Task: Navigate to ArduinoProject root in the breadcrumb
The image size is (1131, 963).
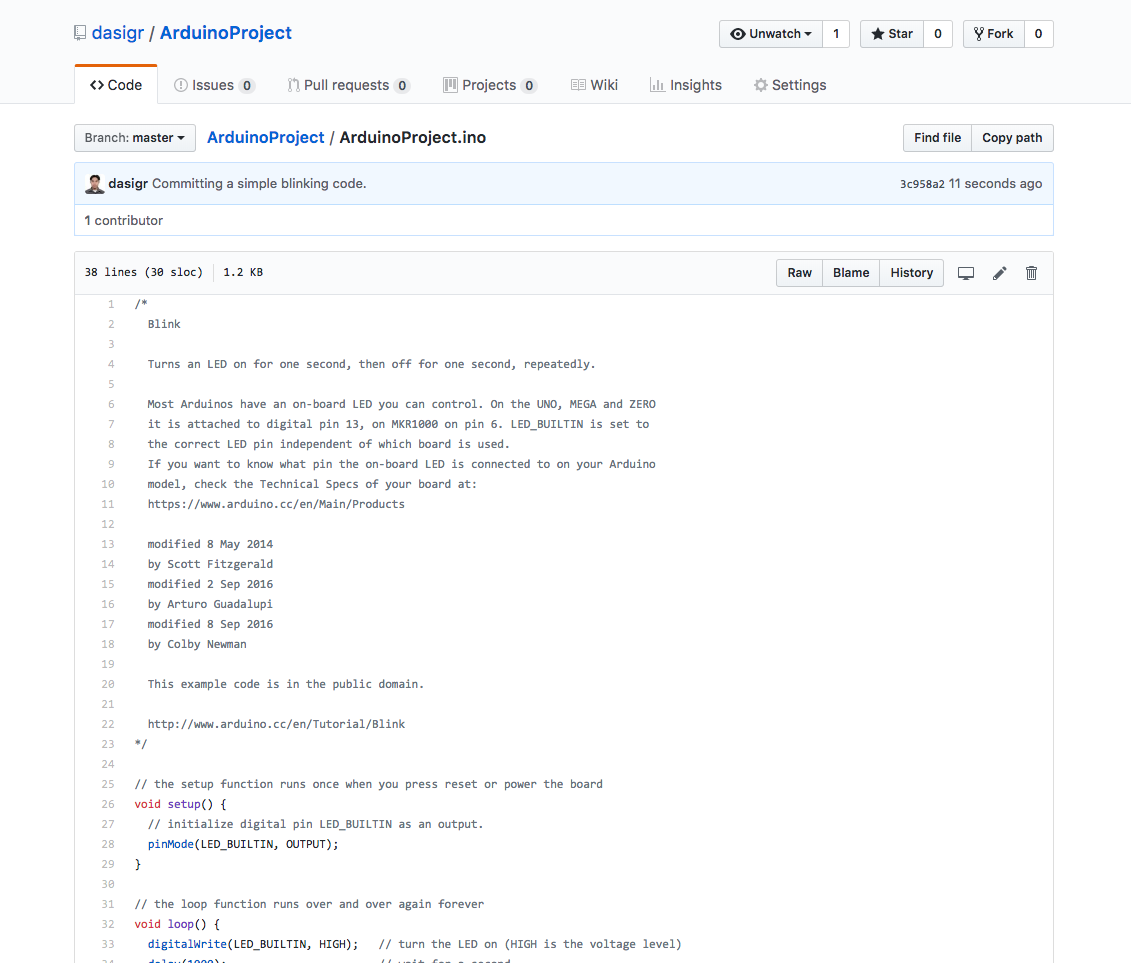Action: coord(265,138)
